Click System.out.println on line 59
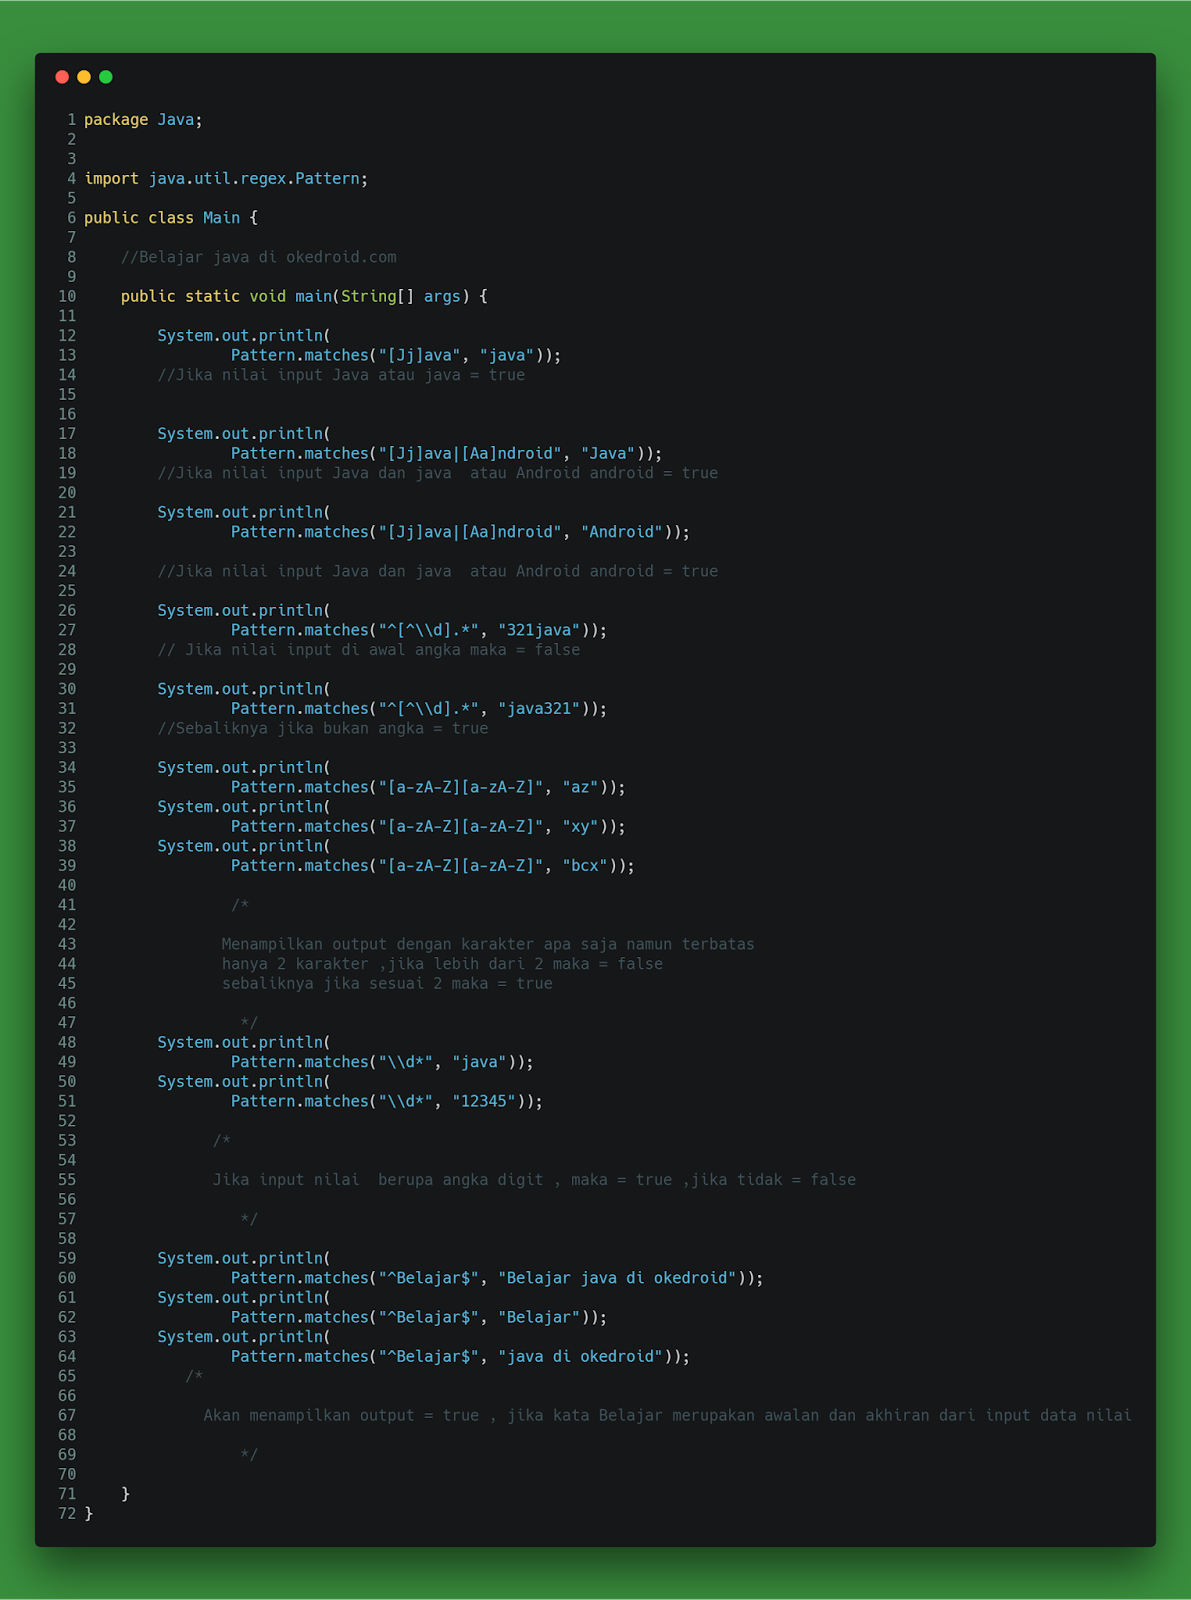Viewport: 1191px width, 1600px height. (x=244, y=1258)
